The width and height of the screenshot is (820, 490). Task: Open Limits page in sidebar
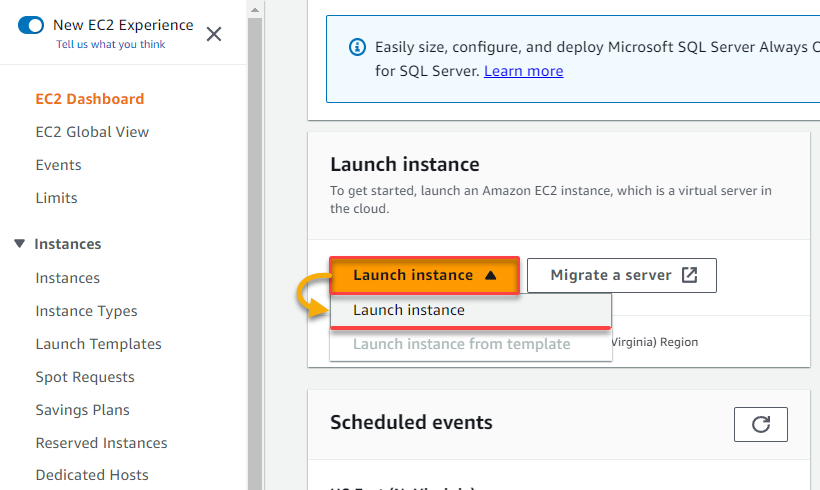click(x=56, y=198)
